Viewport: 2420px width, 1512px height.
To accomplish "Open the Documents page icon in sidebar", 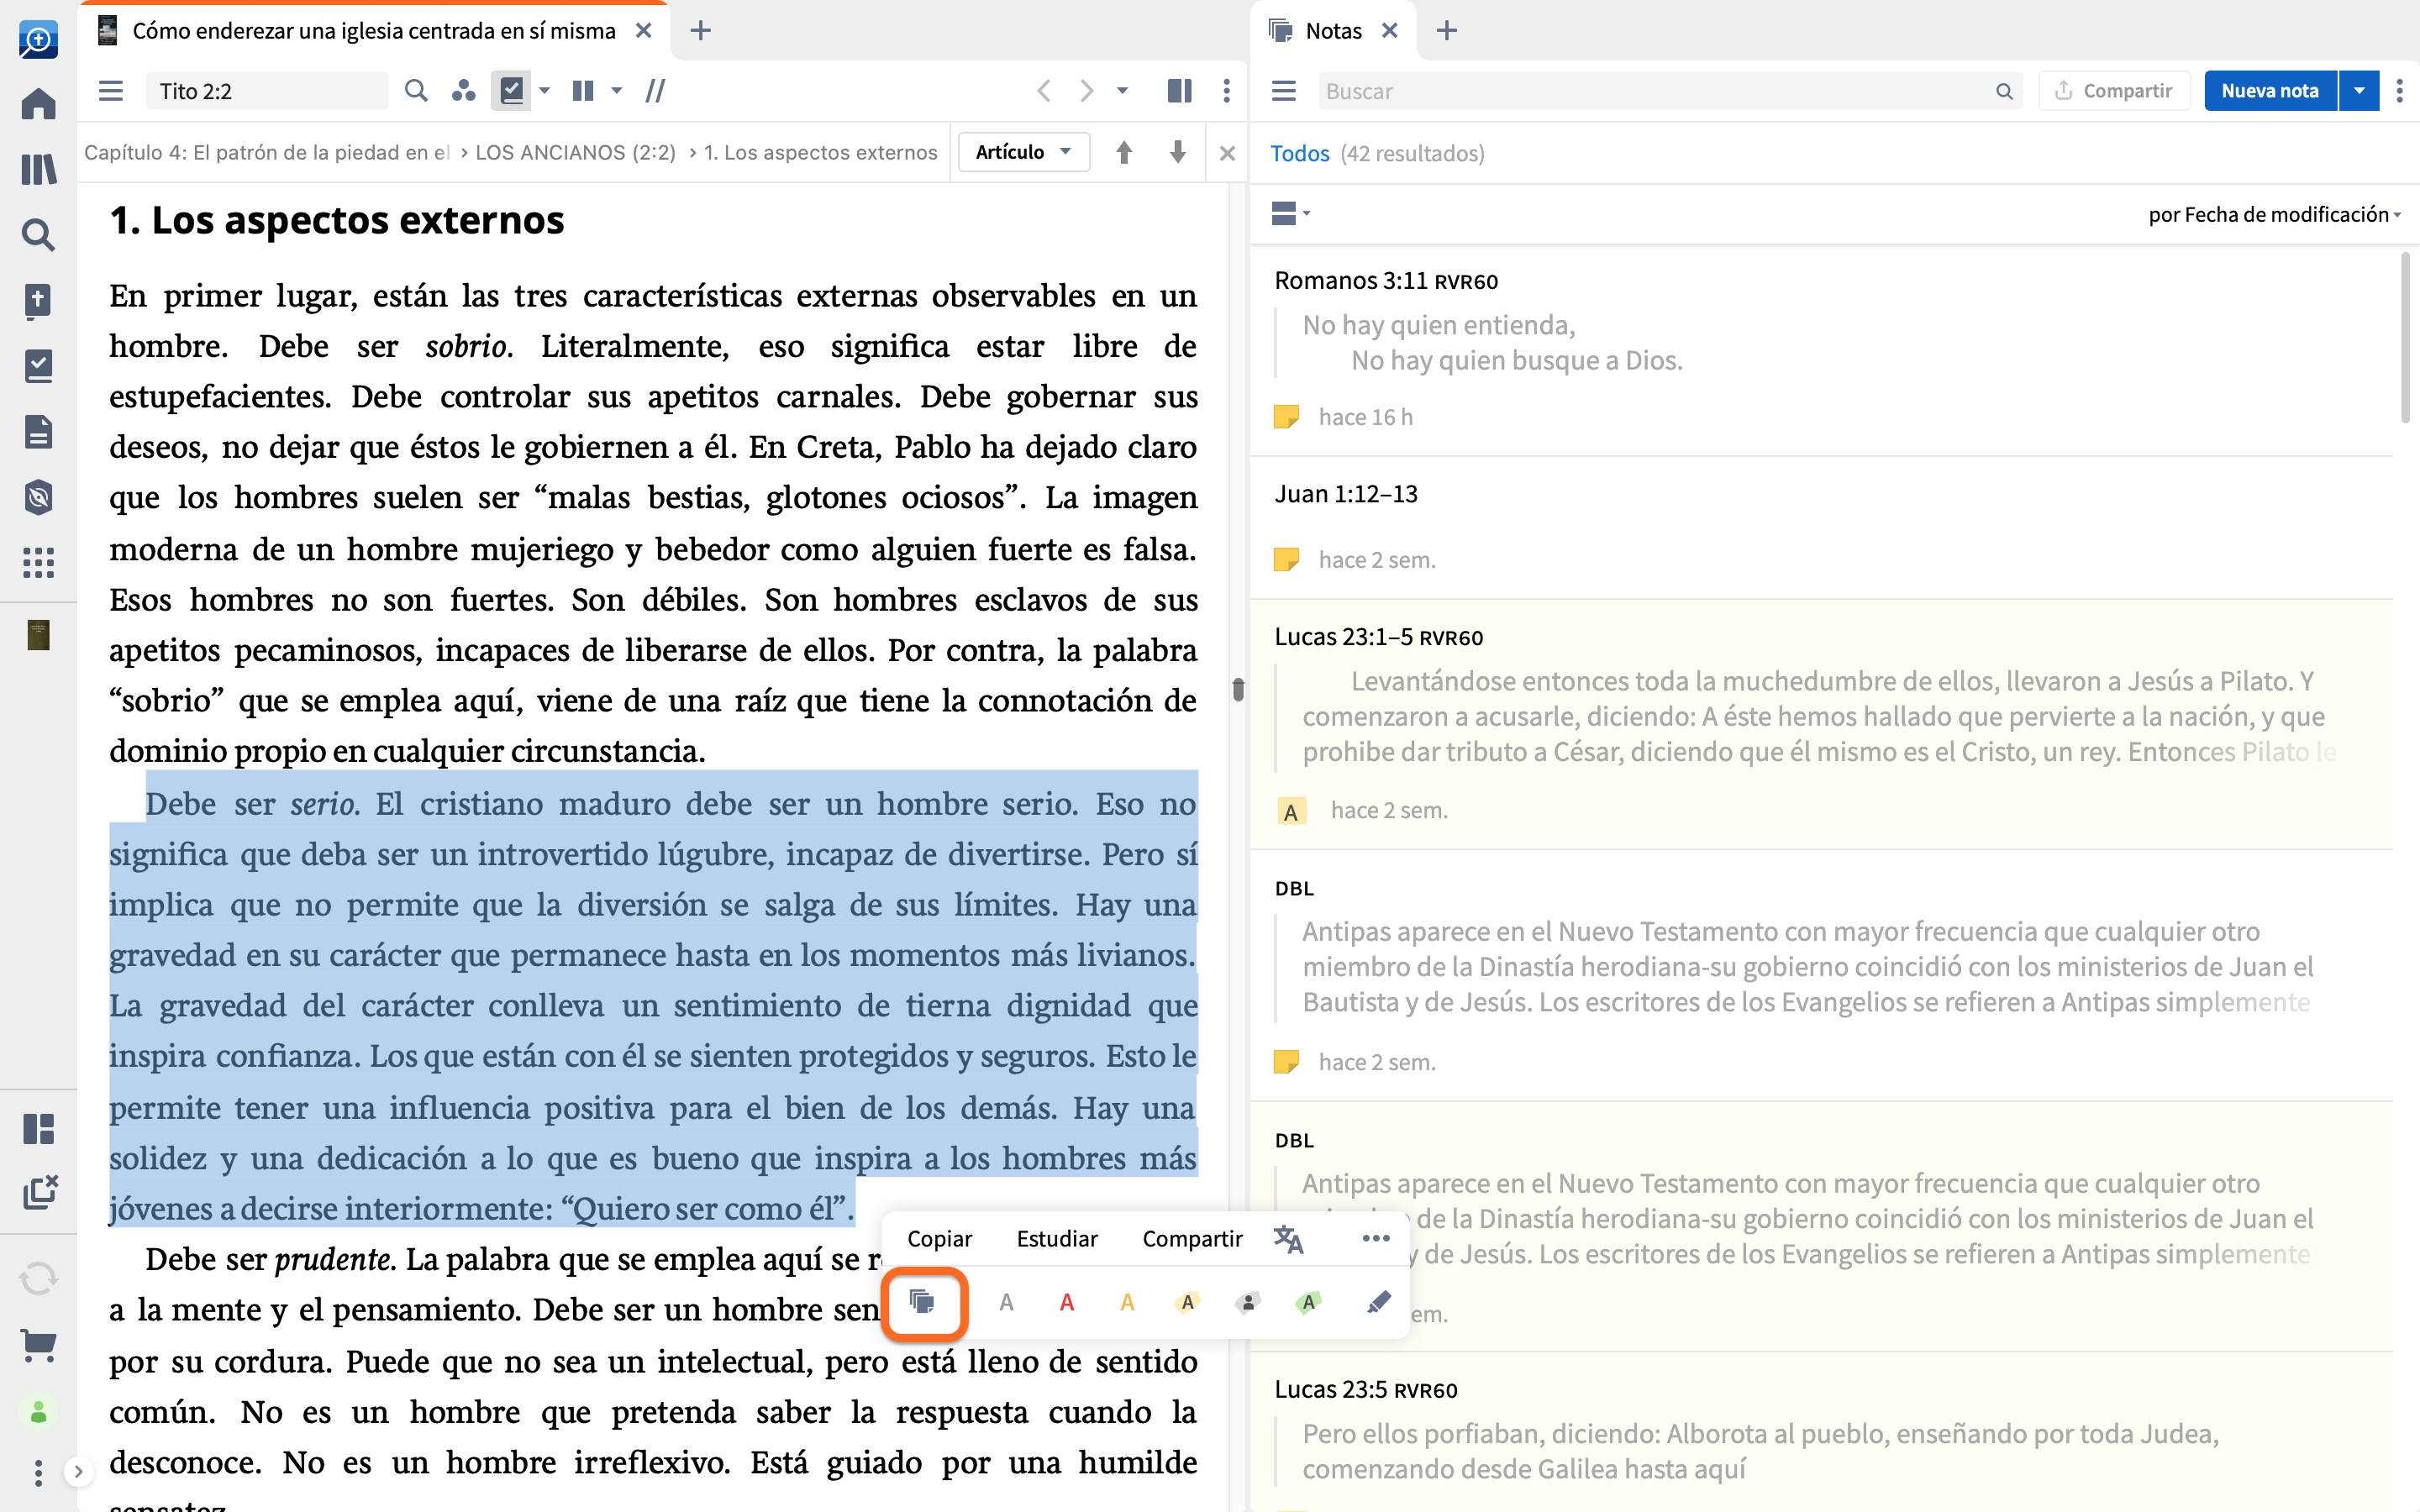I will click(x=38, y=432).
